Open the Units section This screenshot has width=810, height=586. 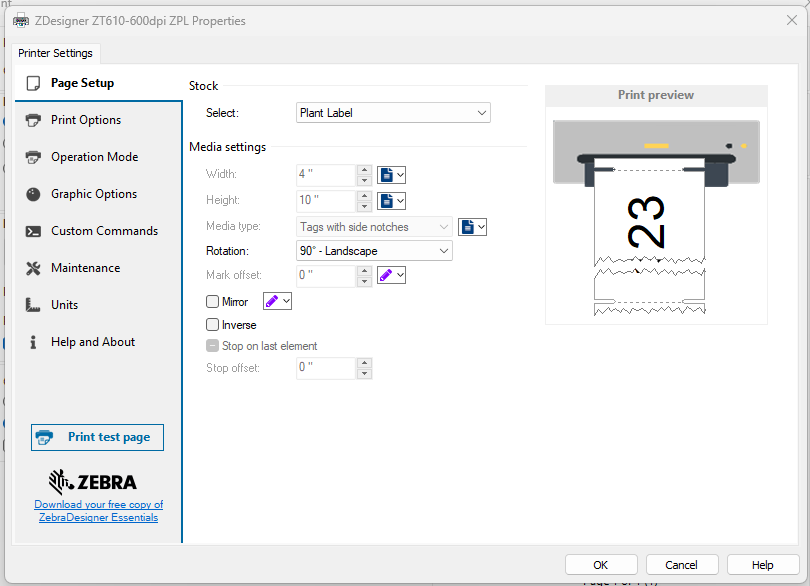point(98,305)
